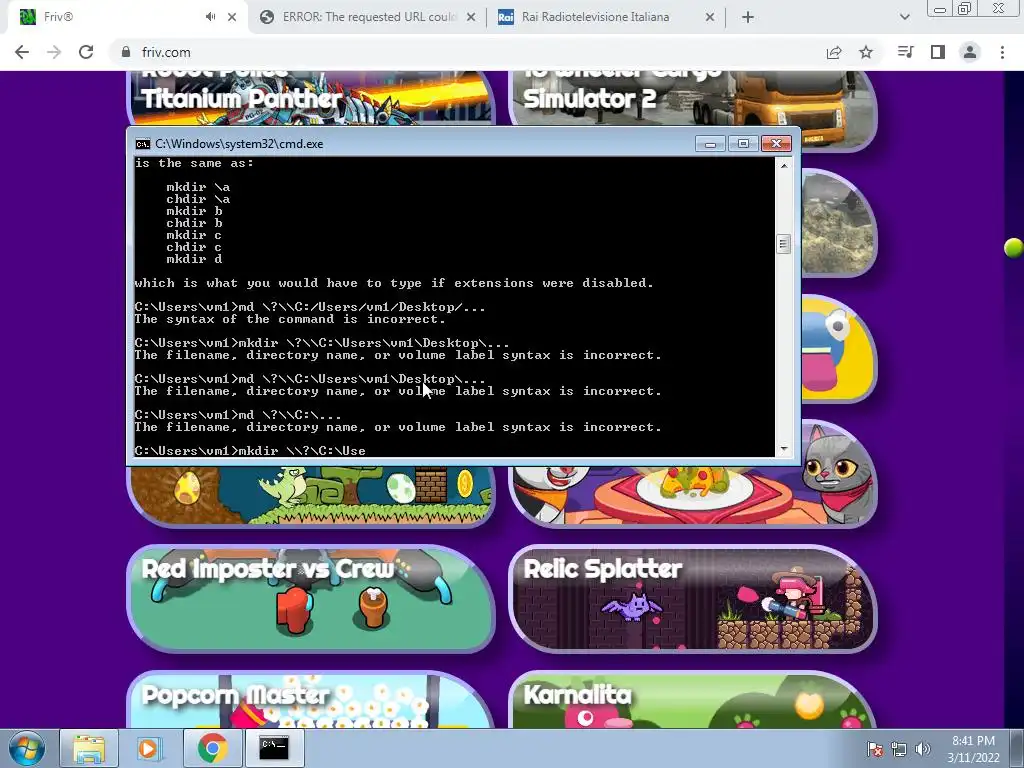Open Windows Explorer from taskbar

pos(89,748)
